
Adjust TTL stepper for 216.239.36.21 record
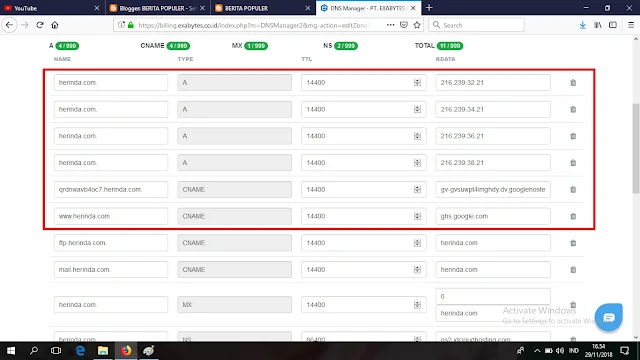(417, 136)
